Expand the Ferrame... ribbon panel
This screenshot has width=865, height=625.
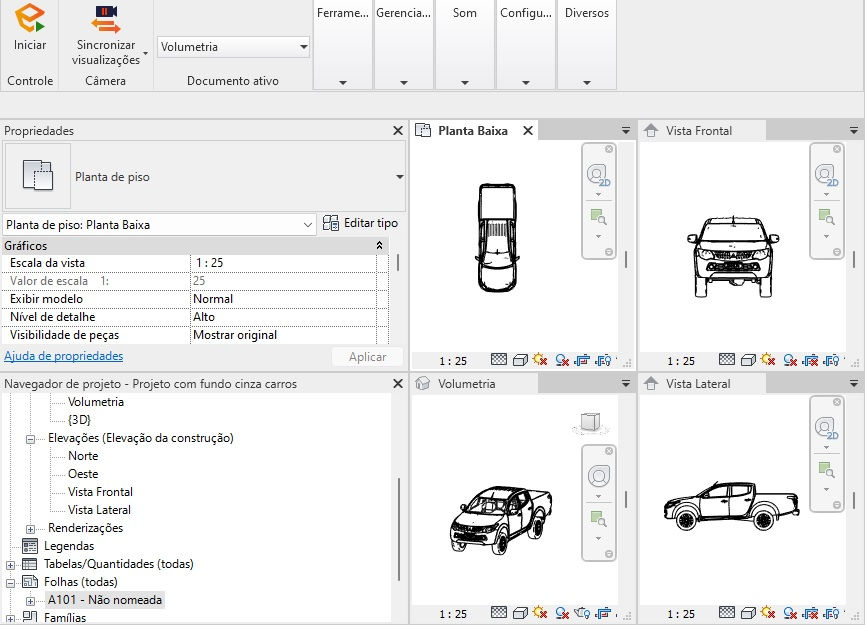pos(343,83)
